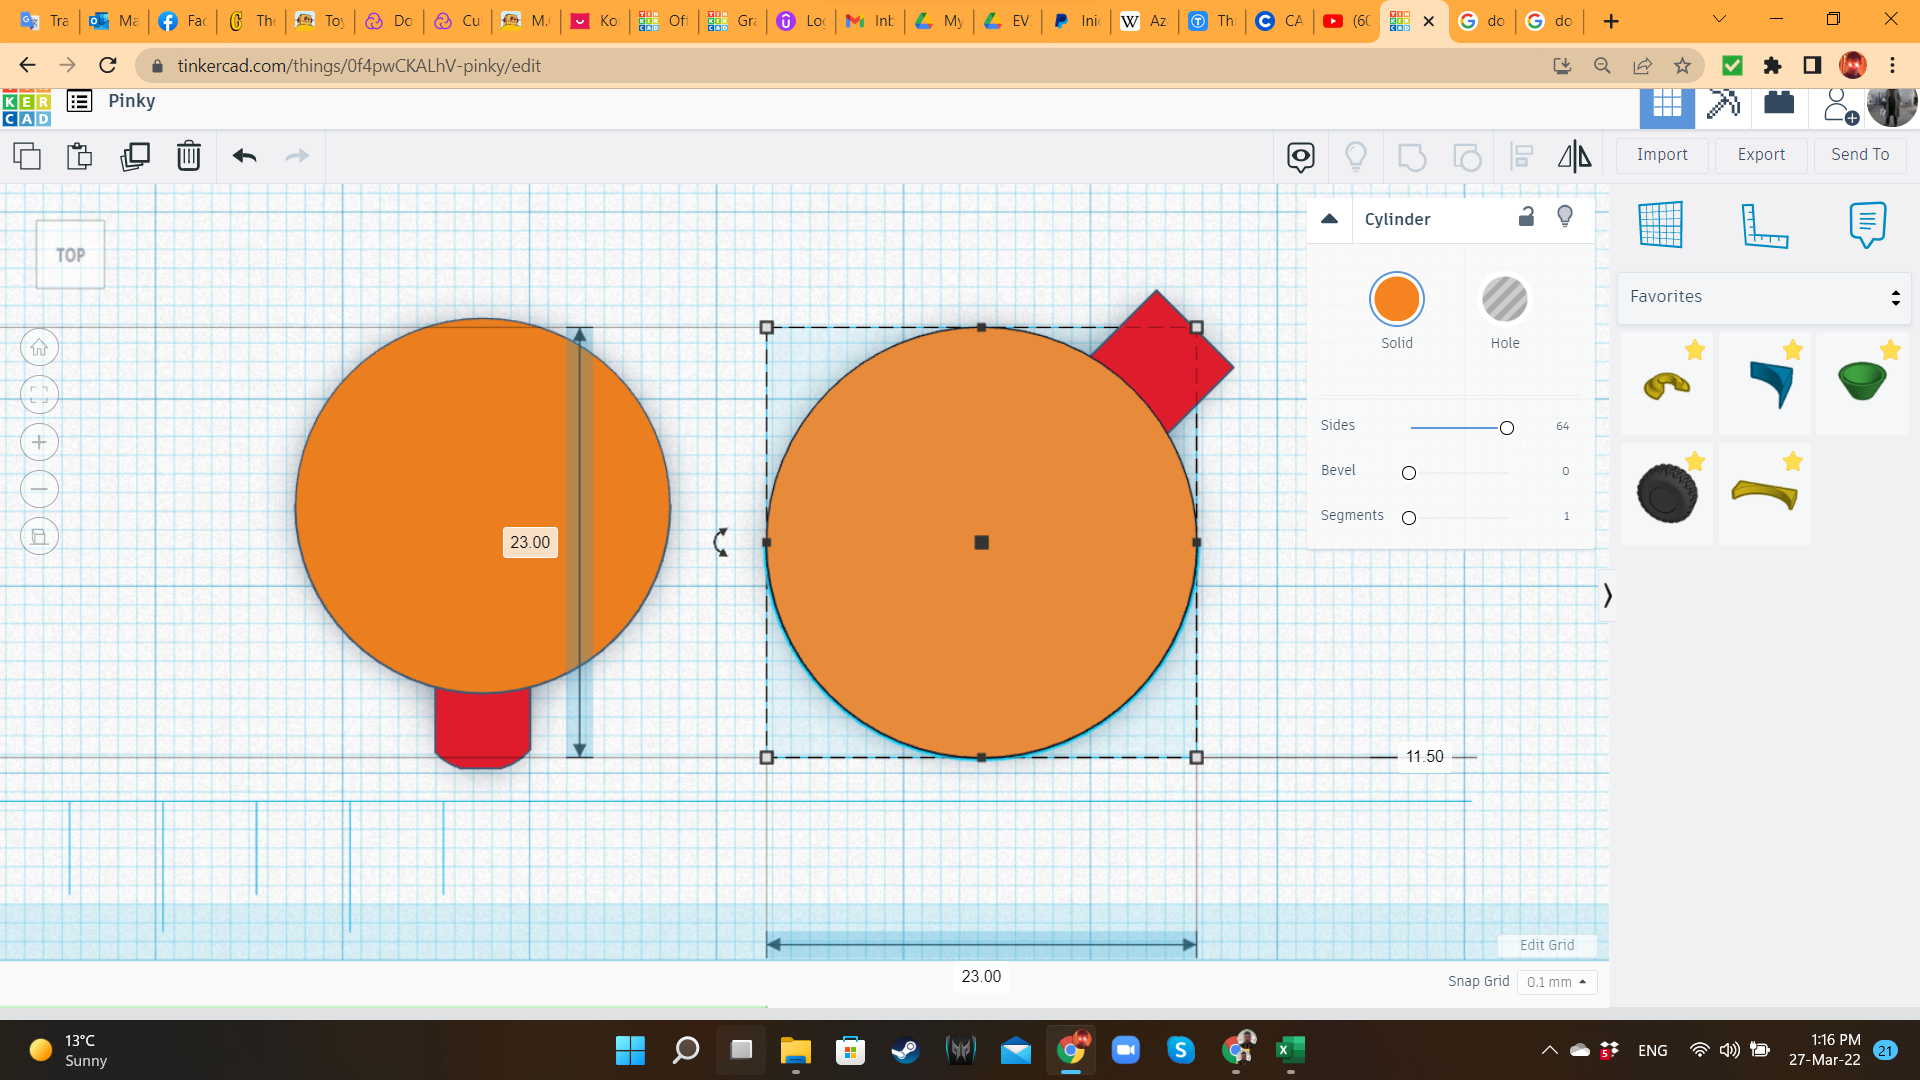Toggle shape visibility lightbulb in Cylinder panel
The image size is (1920, 1080).
1565,217
